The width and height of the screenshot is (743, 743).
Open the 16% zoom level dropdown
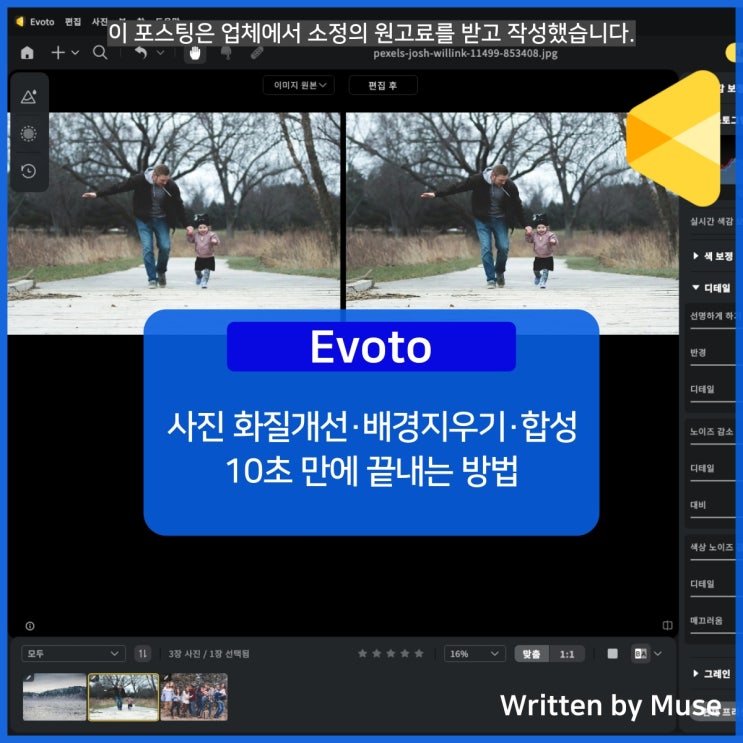pos(474,654)
